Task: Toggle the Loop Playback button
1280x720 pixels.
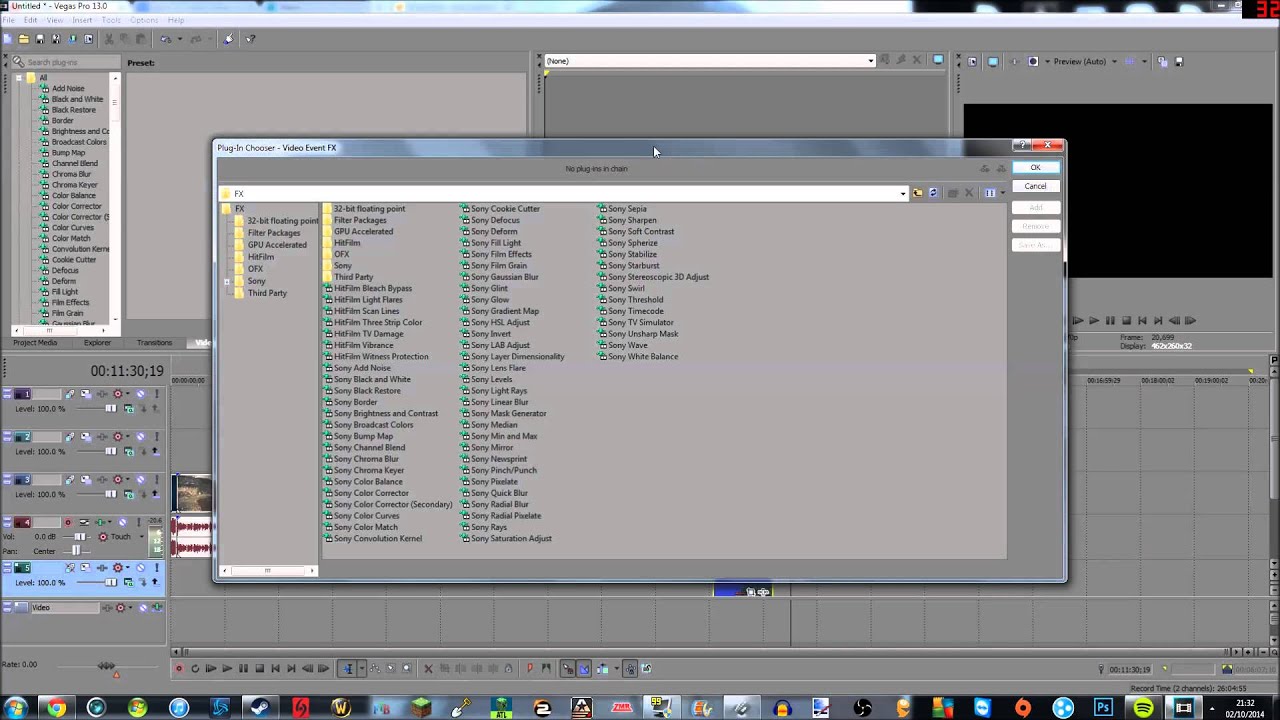Action: (195, 669)
